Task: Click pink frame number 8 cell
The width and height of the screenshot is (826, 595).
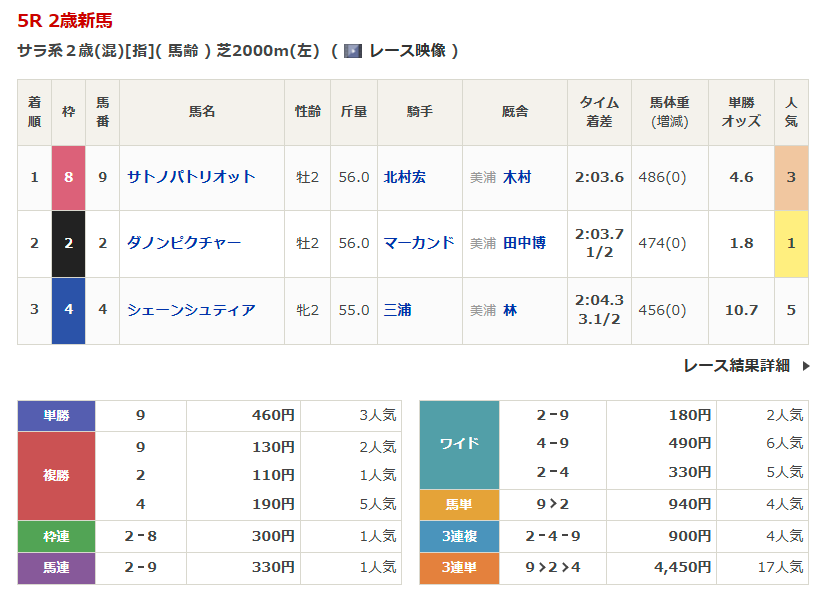Action: (68, 177)
